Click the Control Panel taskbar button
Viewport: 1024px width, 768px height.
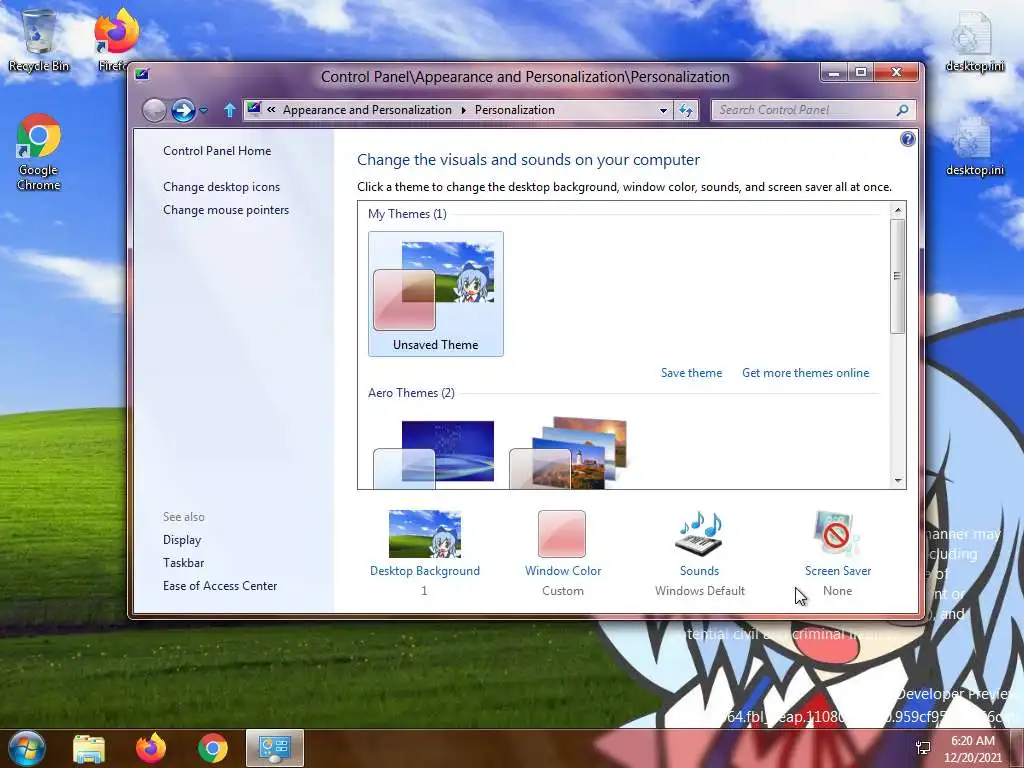275,748
